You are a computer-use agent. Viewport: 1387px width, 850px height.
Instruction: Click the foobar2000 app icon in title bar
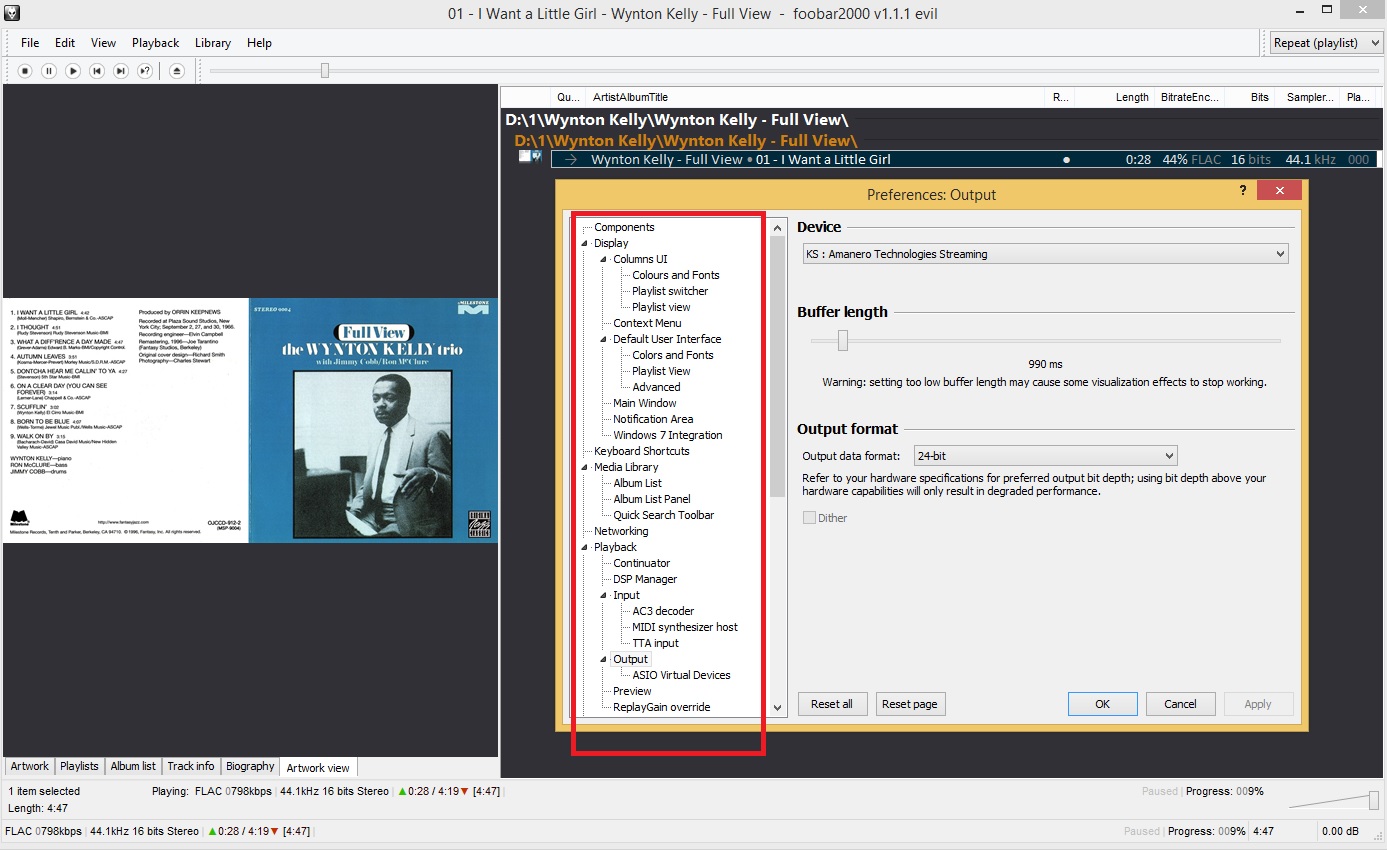pos(12,13)
